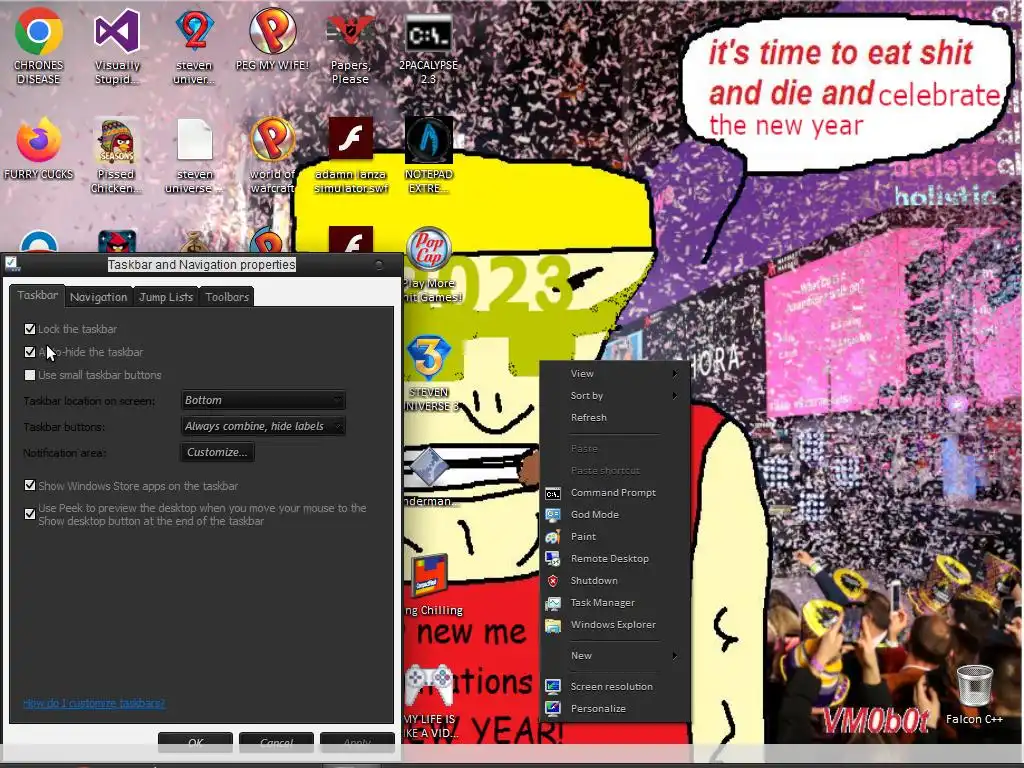
Task: Expand the New submenu
Action: pyautogui.click(x=615, y=656)
